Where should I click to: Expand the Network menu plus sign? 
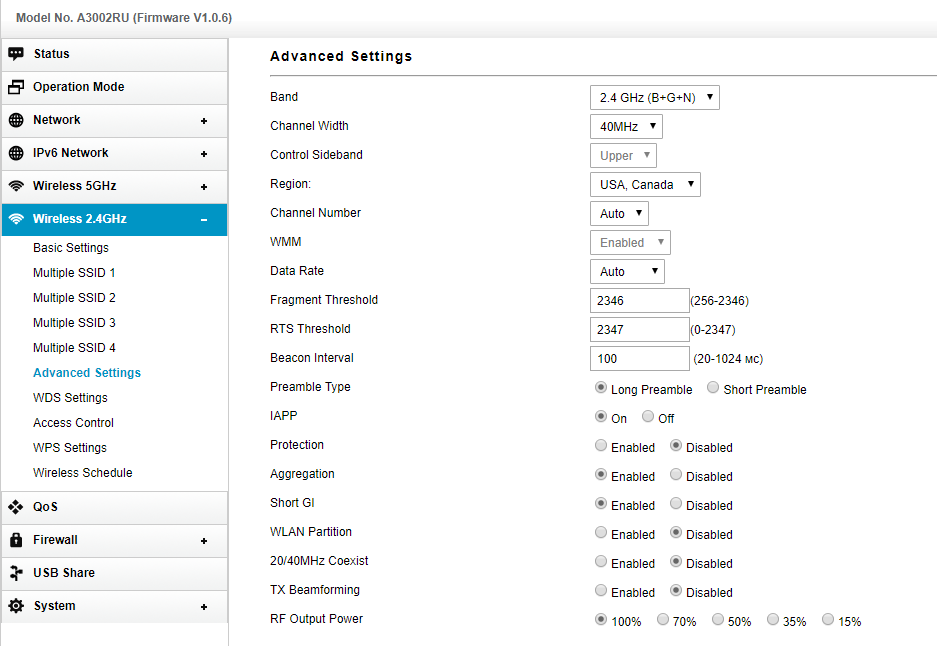204,121
